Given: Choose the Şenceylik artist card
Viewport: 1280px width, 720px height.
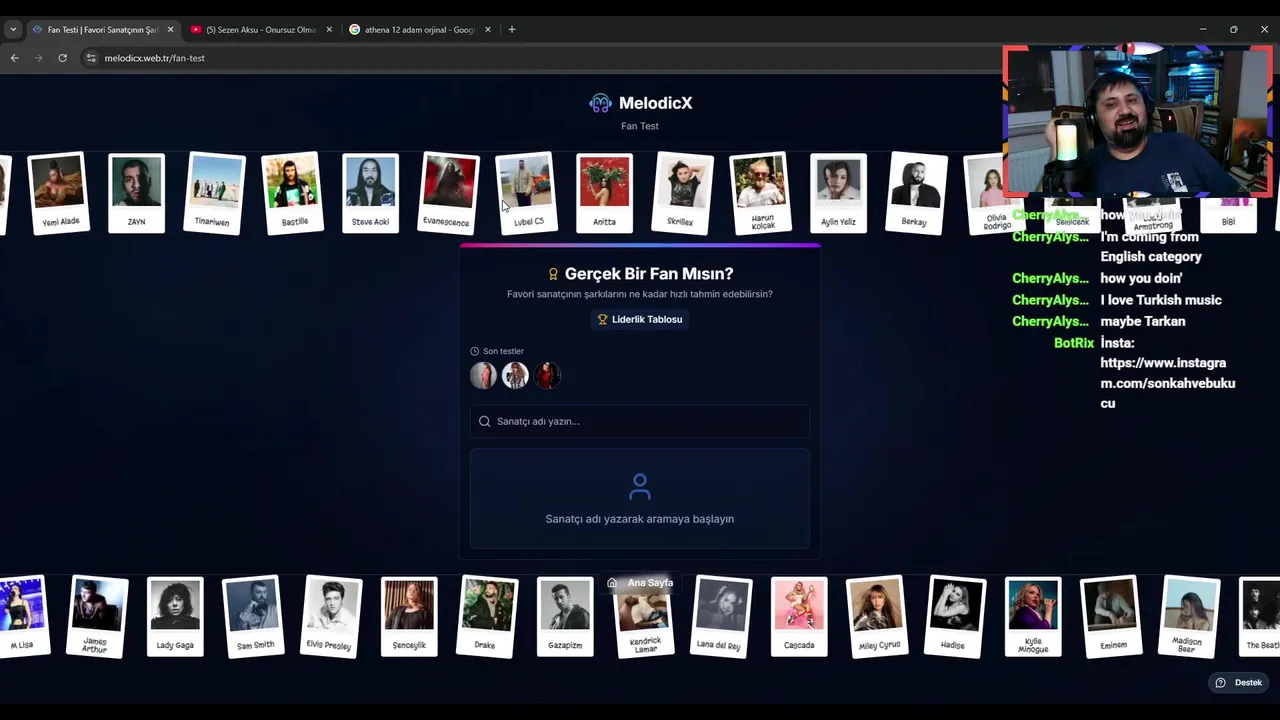Looking at the screenshot, I should coord(409,617).
